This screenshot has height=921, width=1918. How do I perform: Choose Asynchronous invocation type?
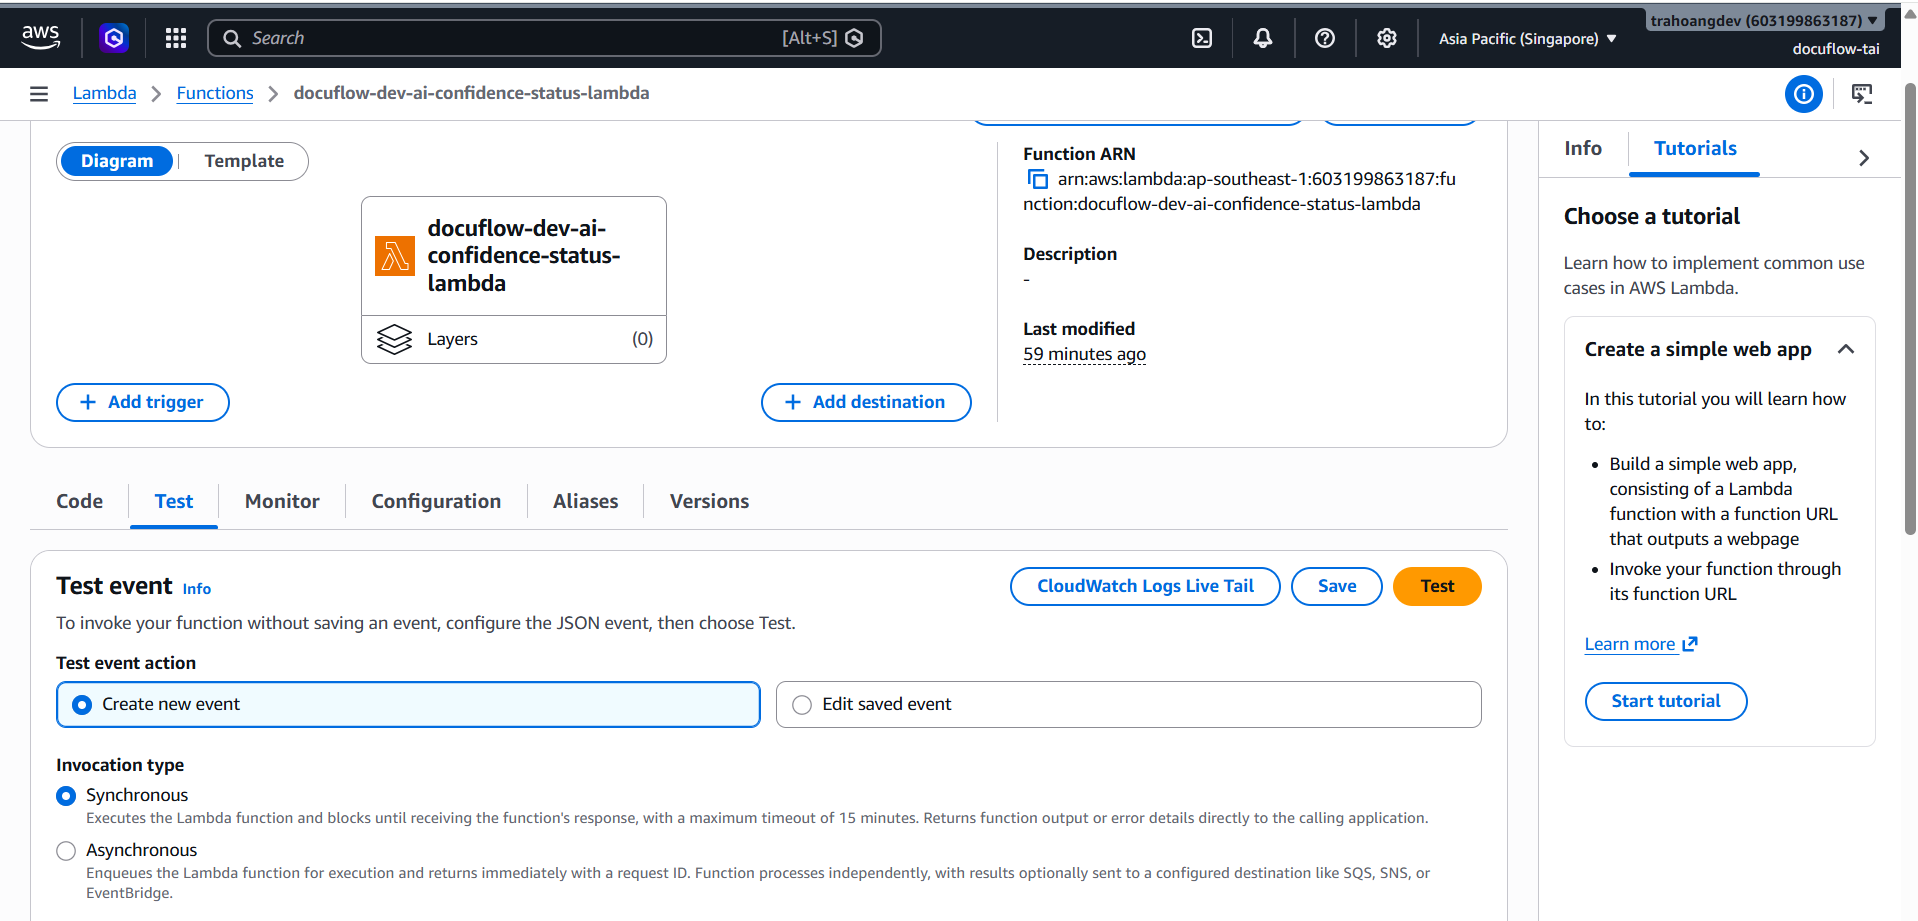(66, 851)
